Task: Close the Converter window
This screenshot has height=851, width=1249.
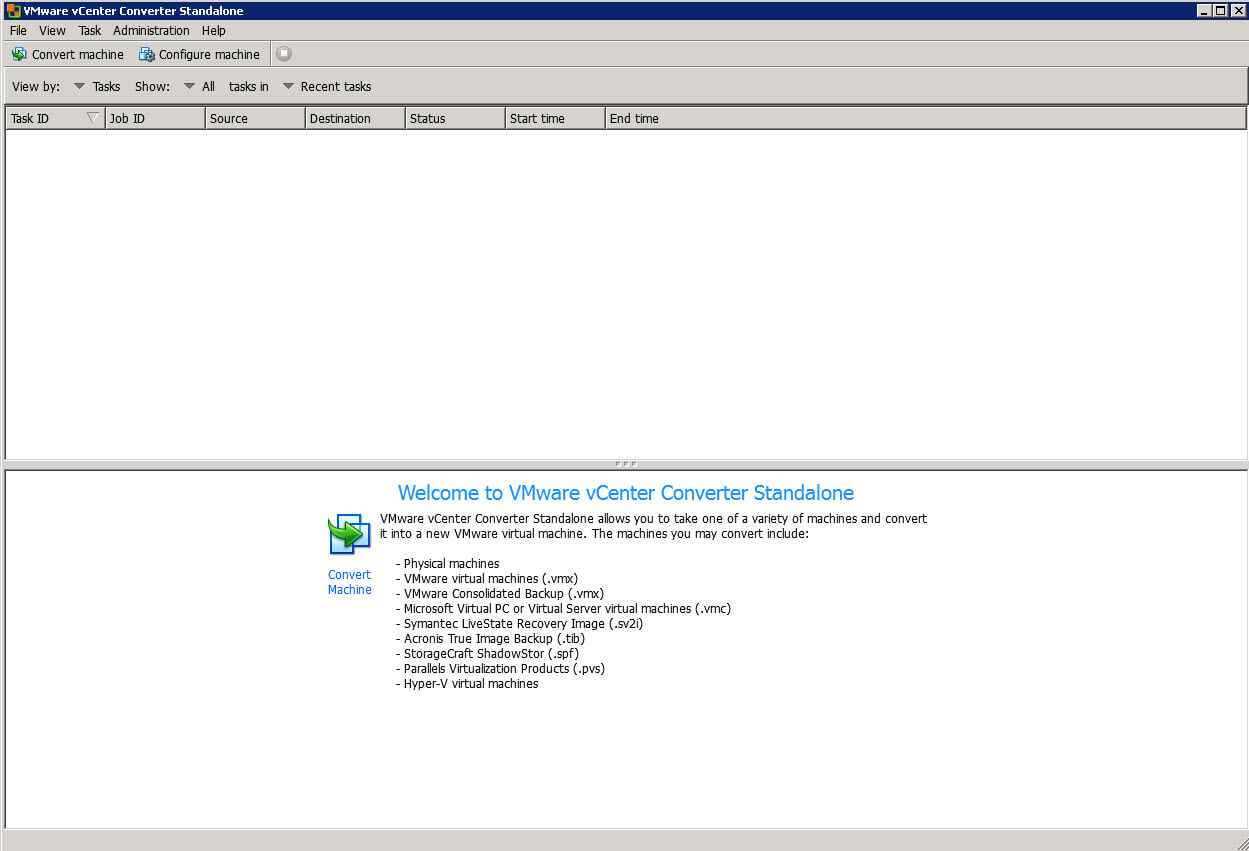Action: pyautogui.click(x=1238, y=11)
